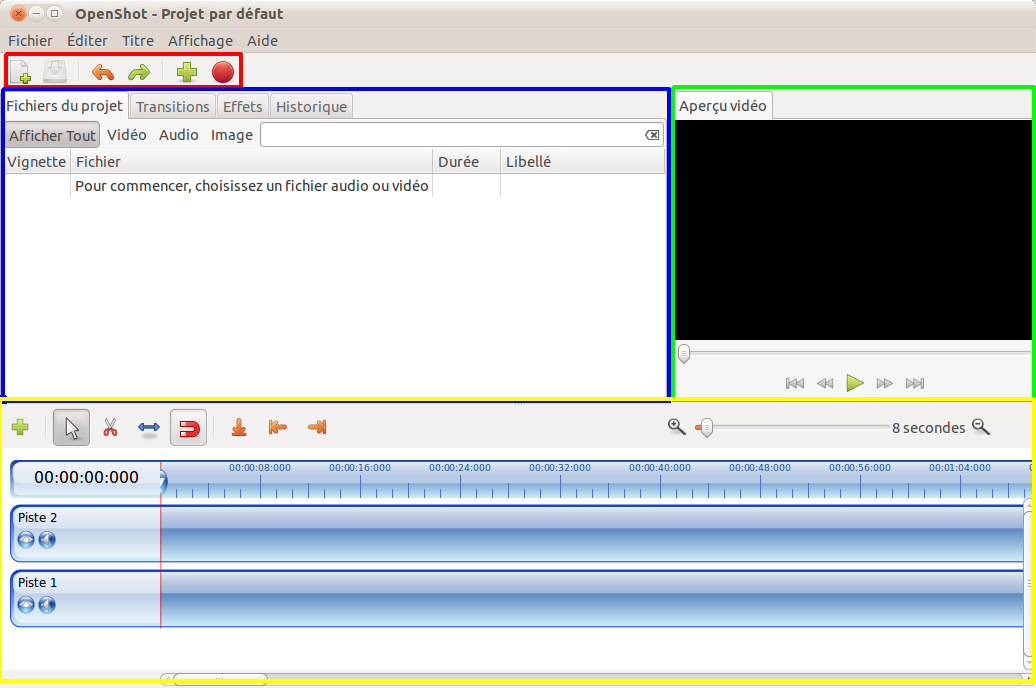Mute audio speaker on Piste 1
This screenshot has height=688, width=1036.
pos(47,605)
